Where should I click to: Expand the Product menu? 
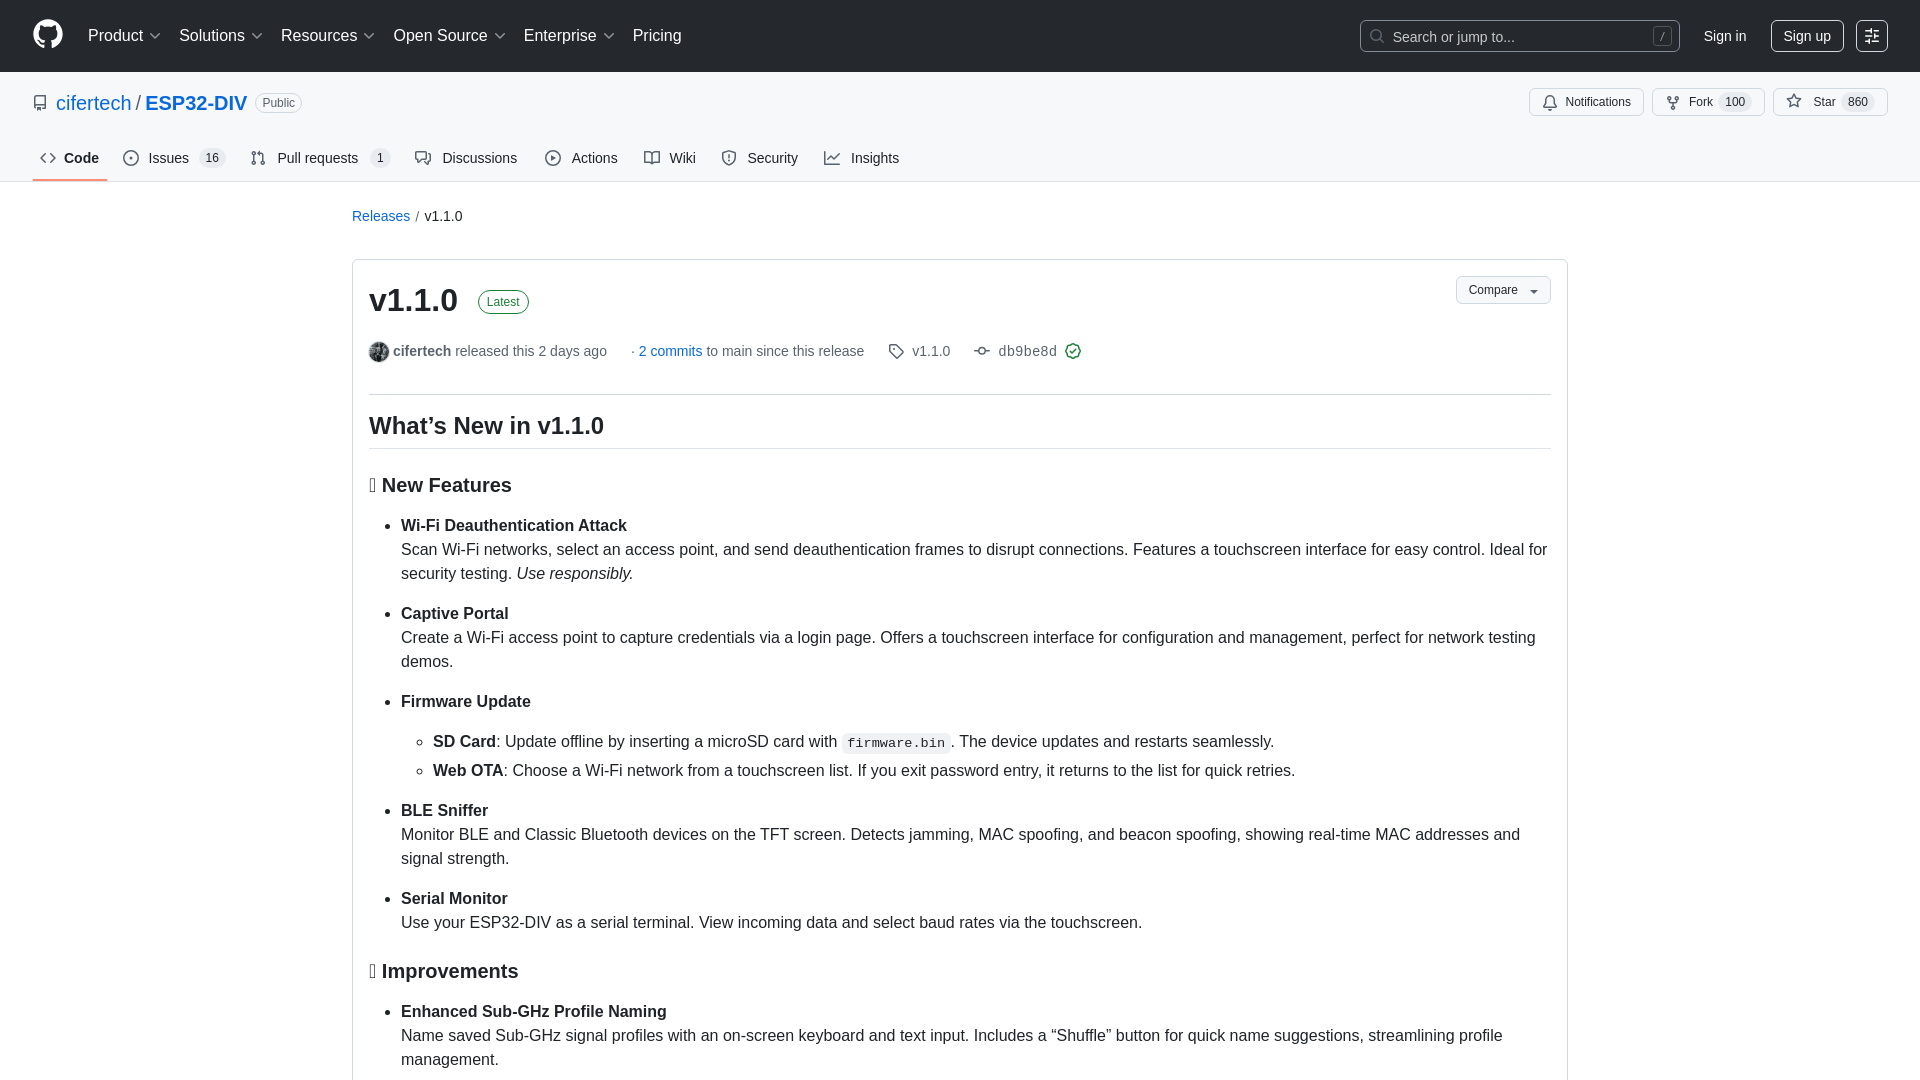[x=124, y=36]
